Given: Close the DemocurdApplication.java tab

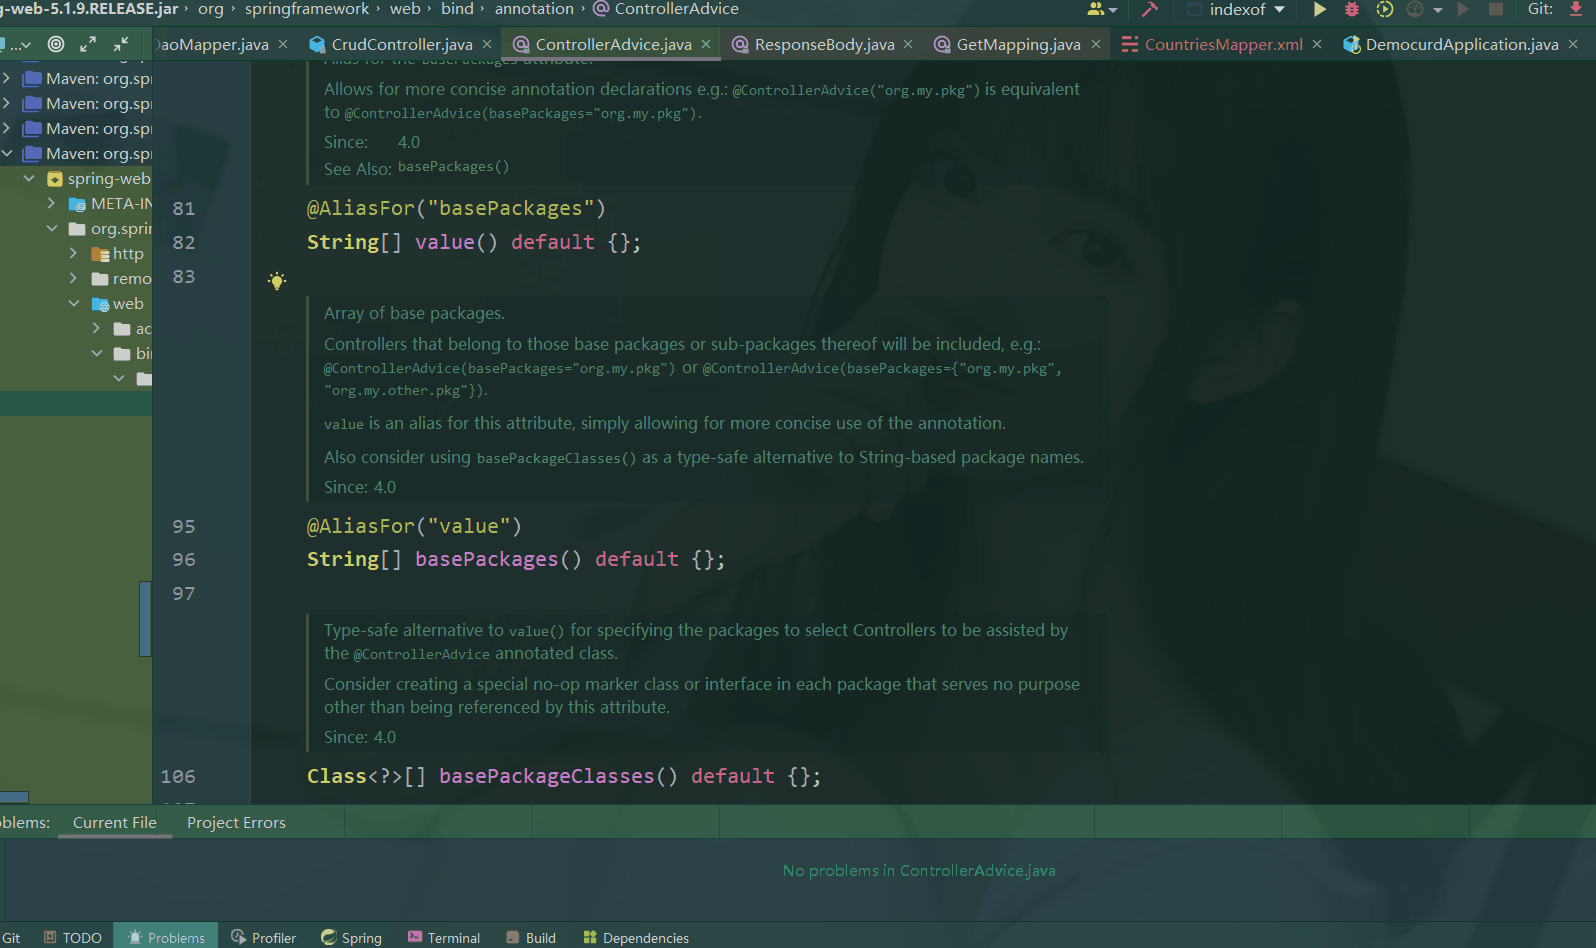Looking at the screenshot, I should tap(1573, 44).
